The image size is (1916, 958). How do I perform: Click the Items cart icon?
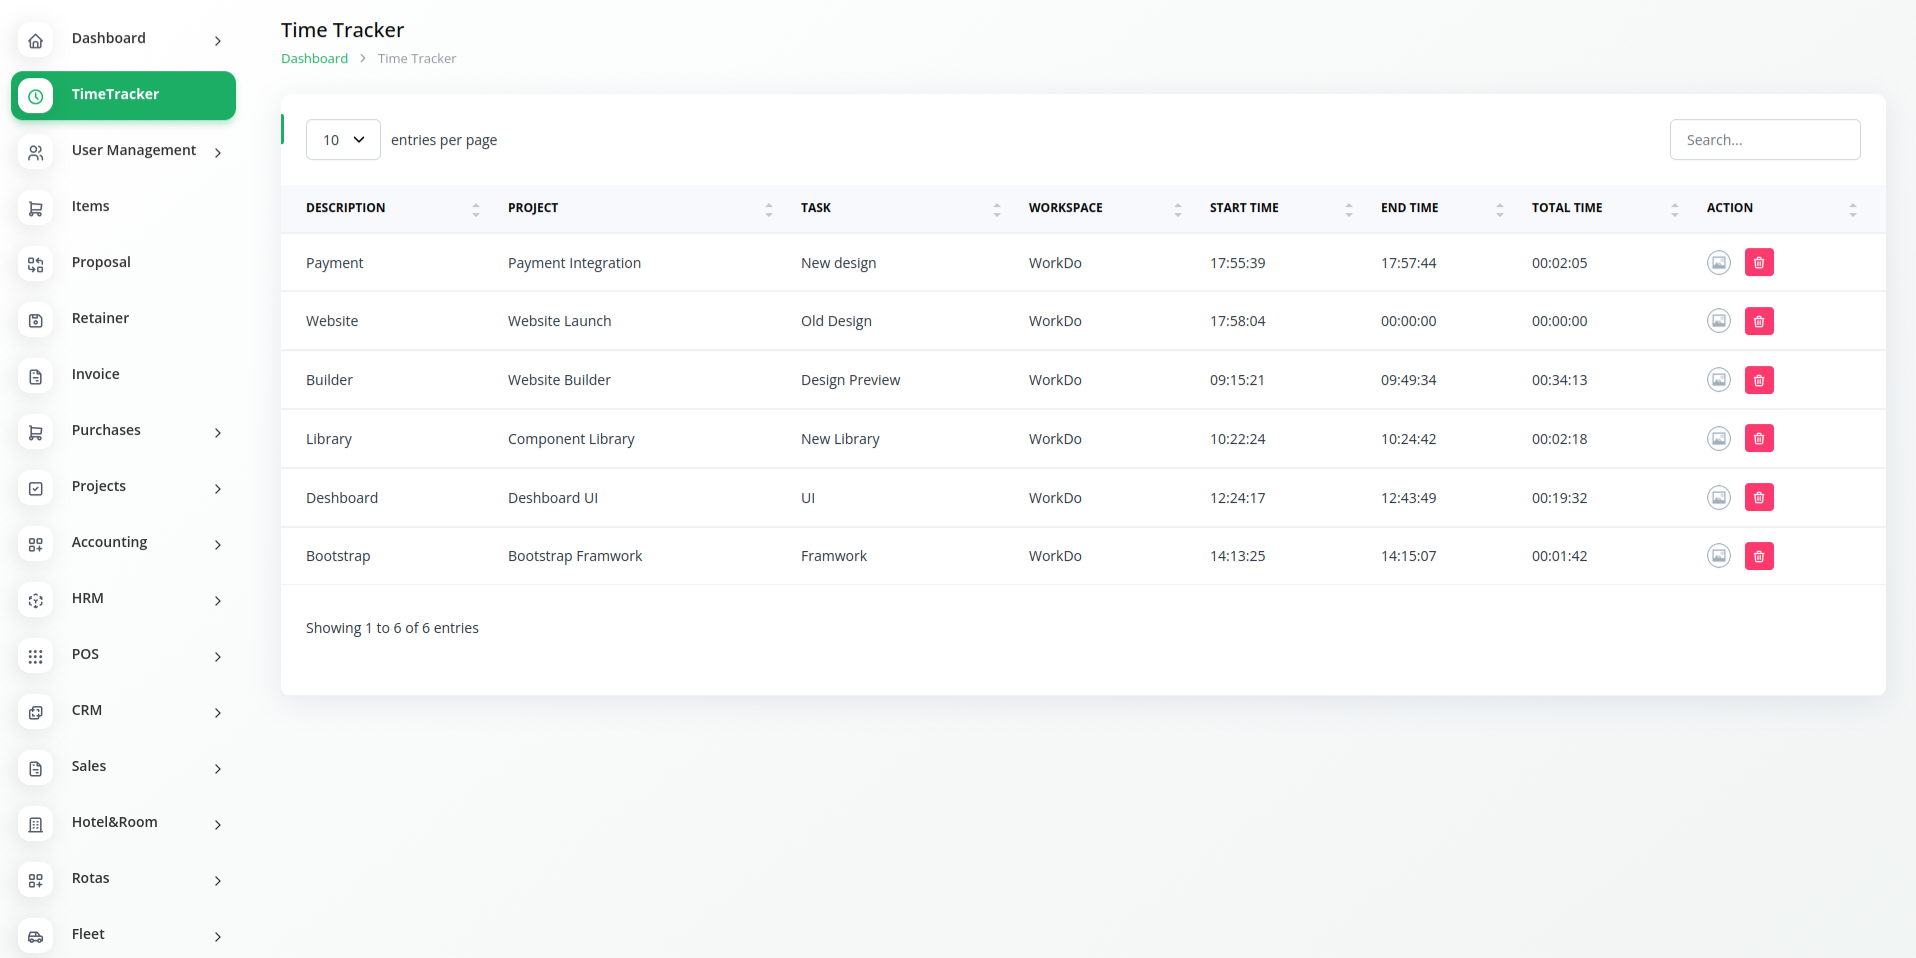[x=35, y=209]
